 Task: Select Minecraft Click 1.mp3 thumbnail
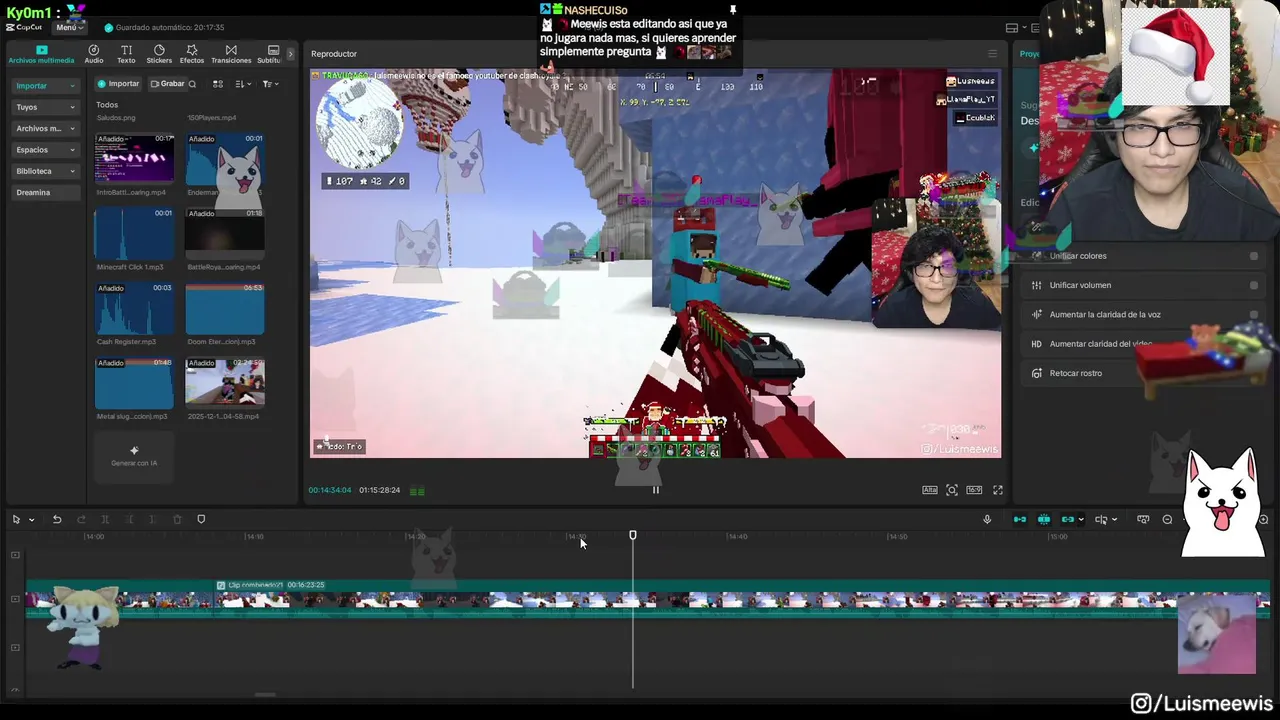click(134, 233)
